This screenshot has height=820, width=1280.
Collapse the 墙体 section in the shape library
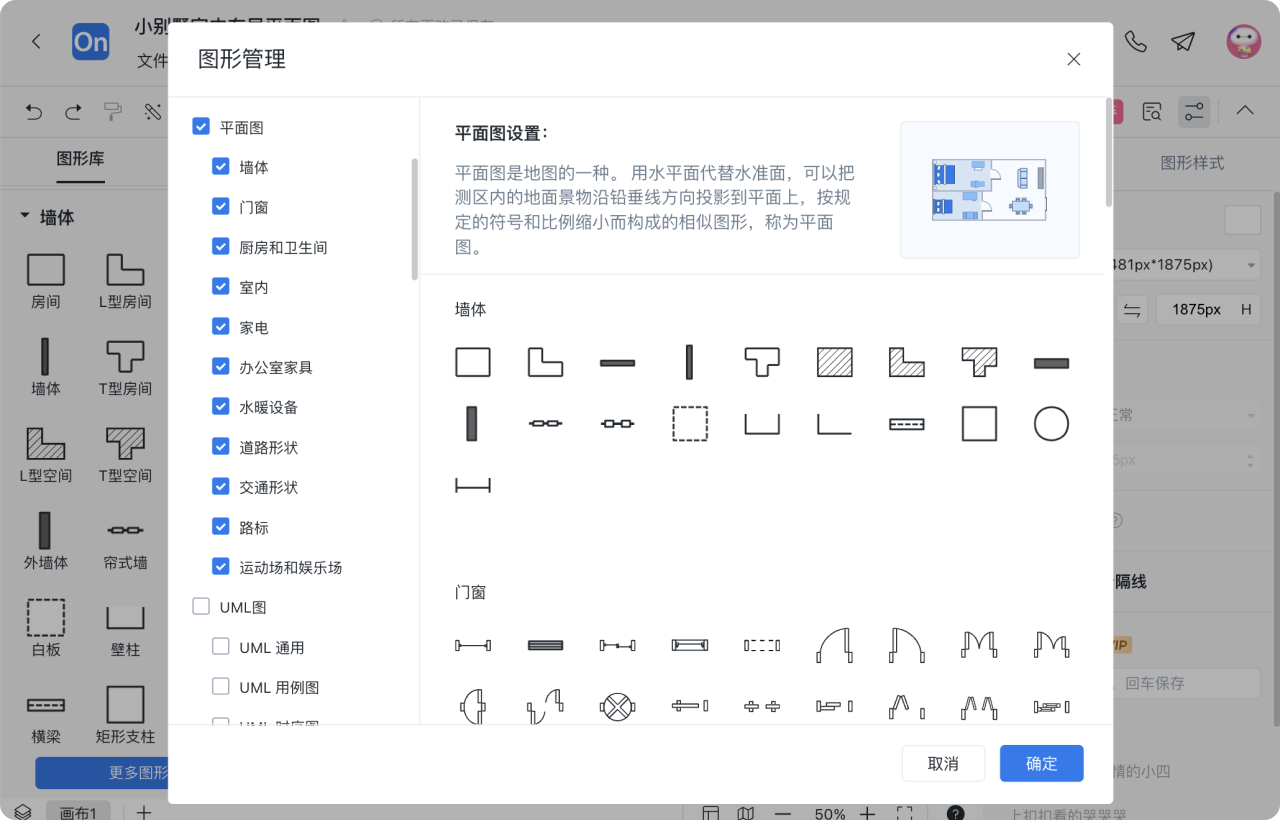coord(23,216)
